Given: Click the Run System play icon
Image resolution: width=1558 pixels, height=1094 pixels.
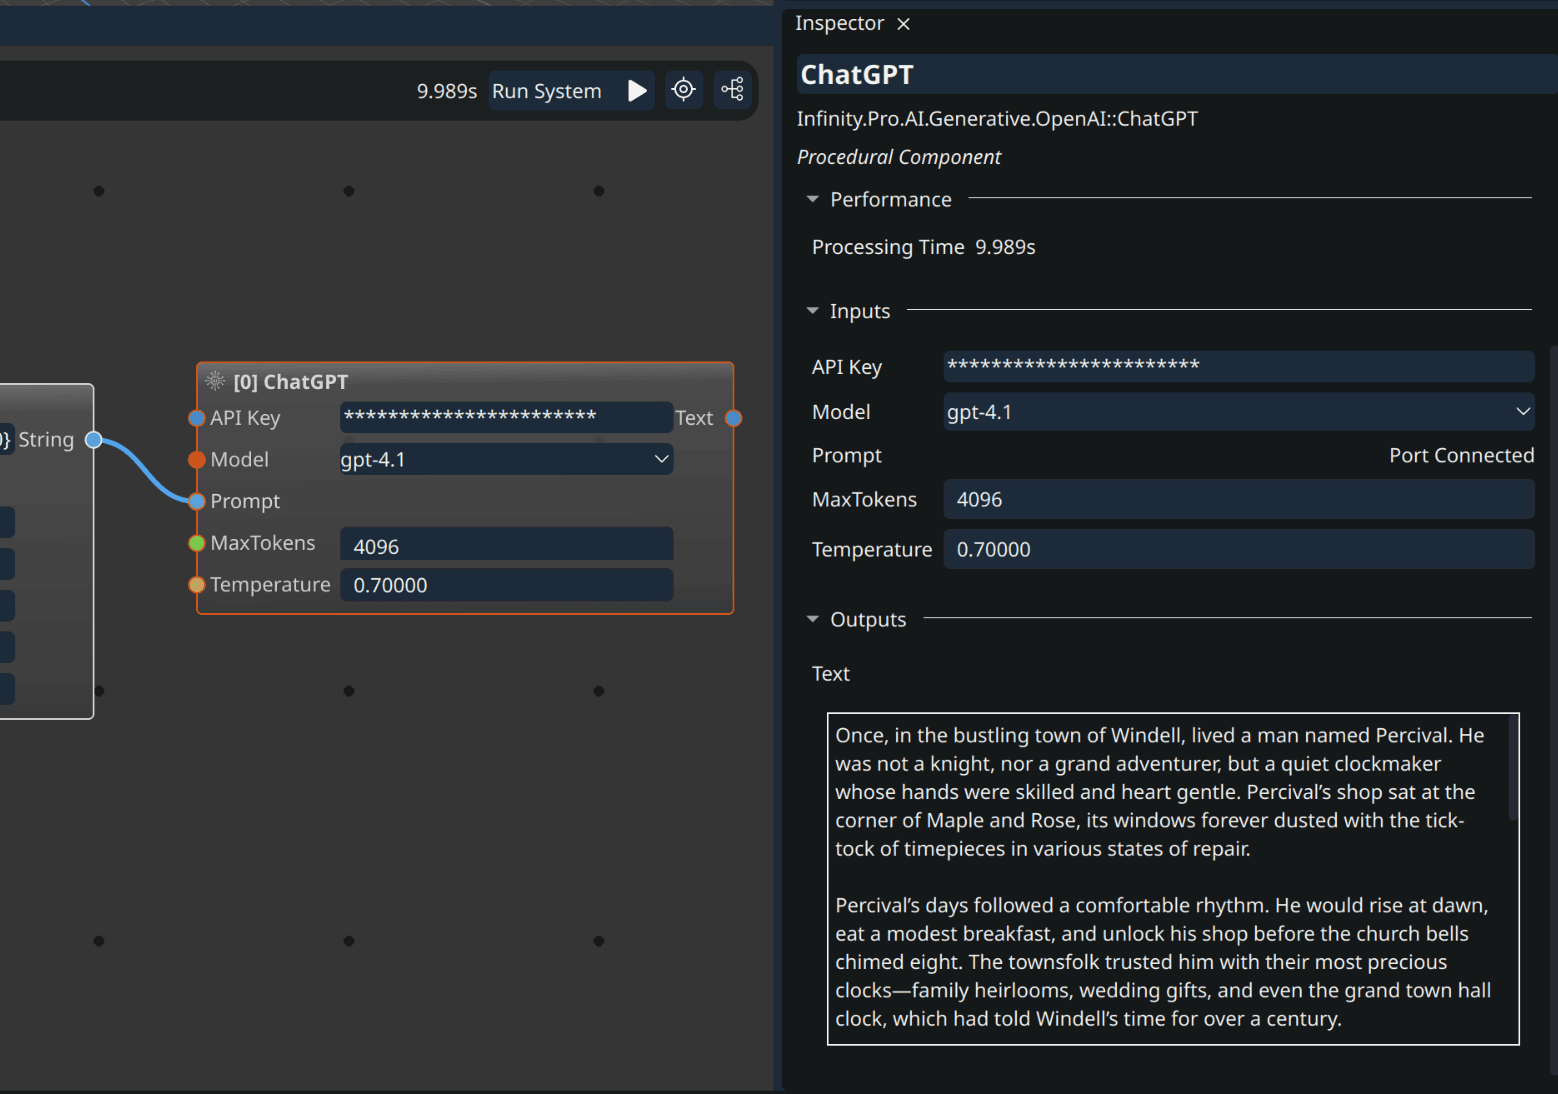Looking at the screenshot, I should pos(638,90).
